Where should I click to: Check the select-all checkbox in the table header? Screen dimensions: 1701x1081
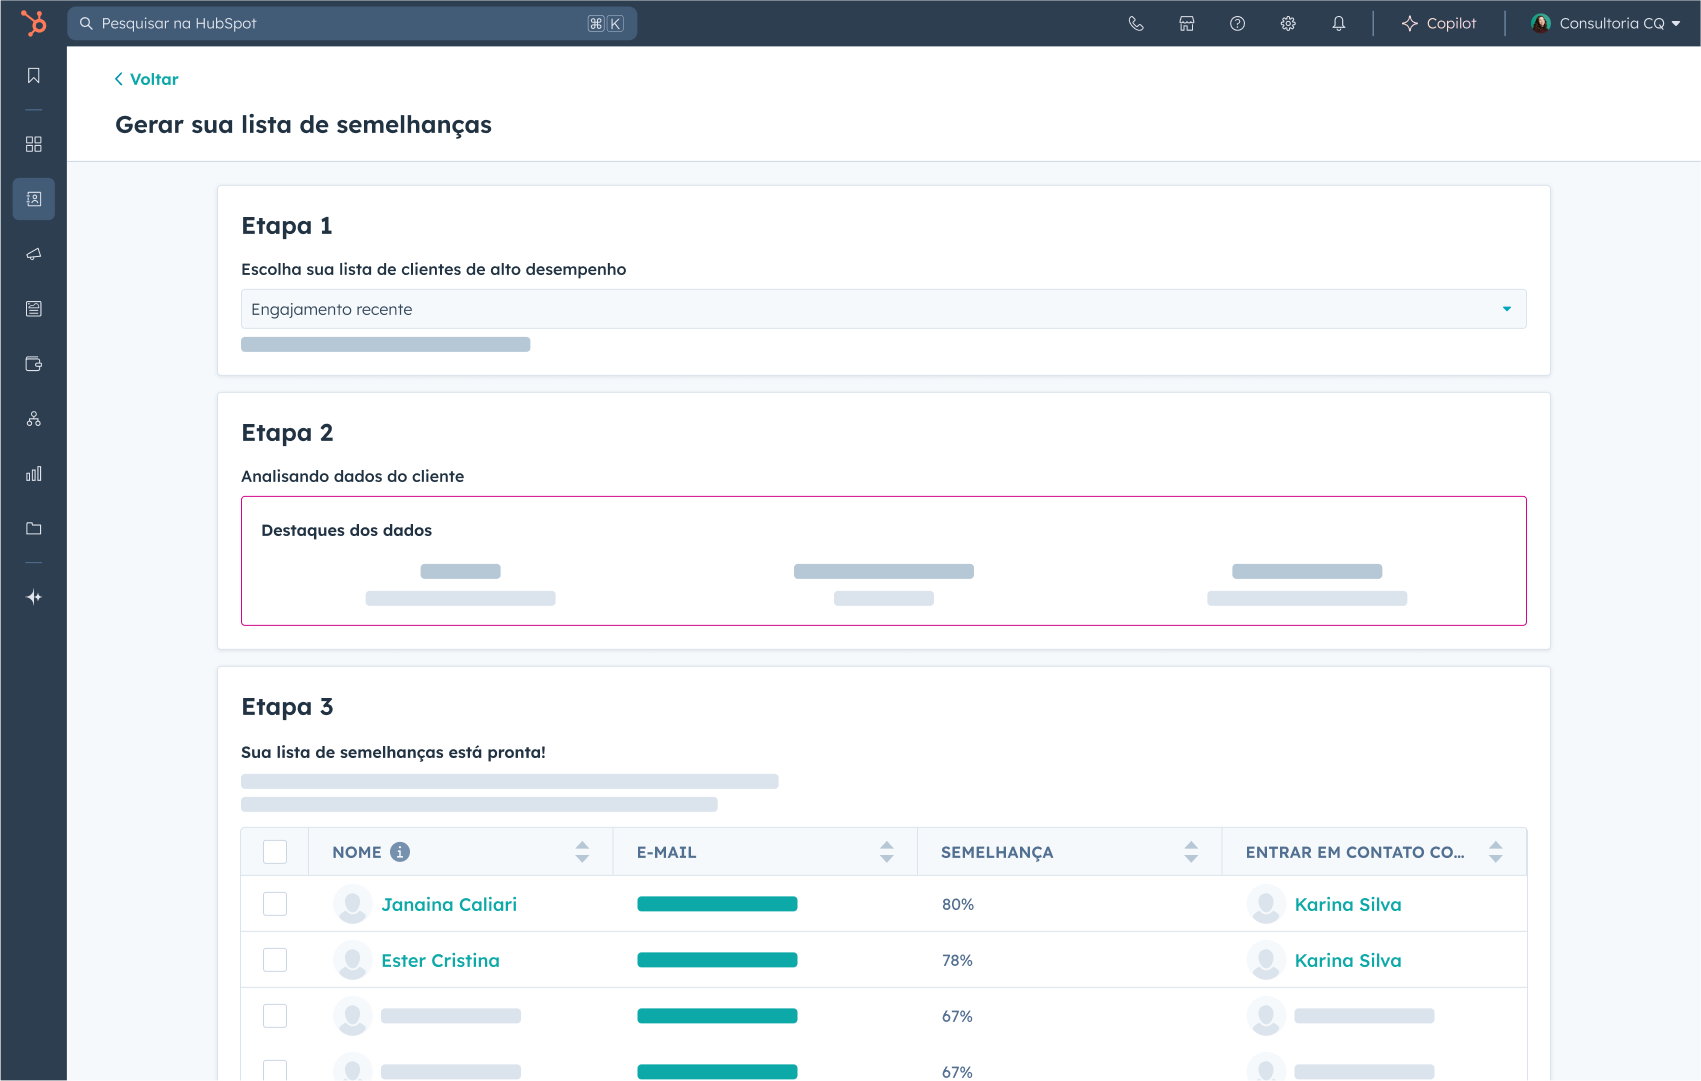[274, 851]
